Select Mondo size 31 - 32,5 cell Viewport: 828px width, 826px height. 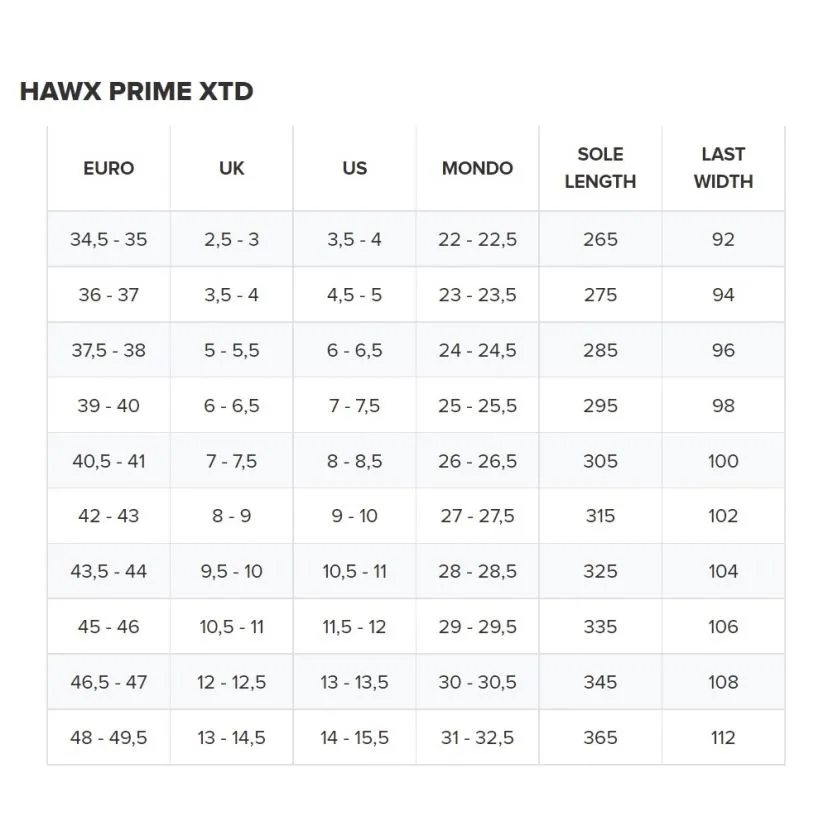click(x=477, y=738)
